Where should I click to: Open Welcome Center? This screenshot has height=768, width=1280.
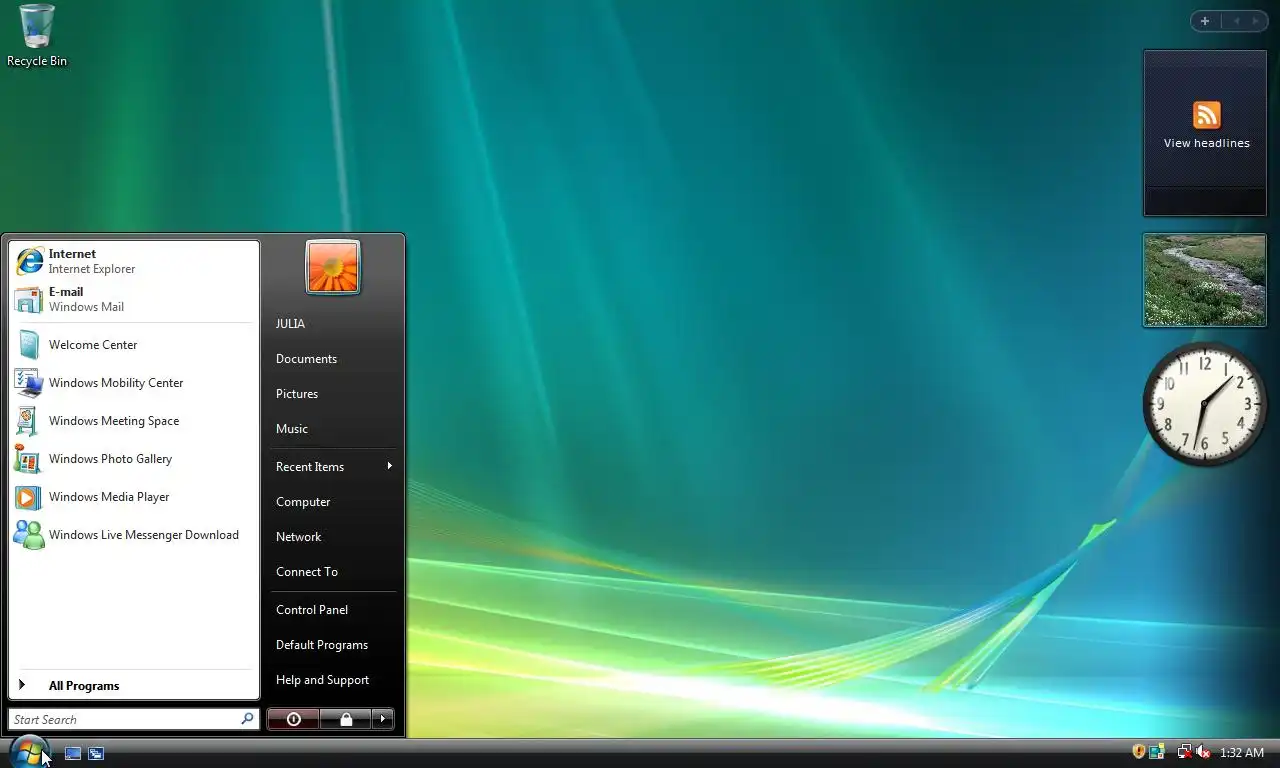(x=134, y=345)
